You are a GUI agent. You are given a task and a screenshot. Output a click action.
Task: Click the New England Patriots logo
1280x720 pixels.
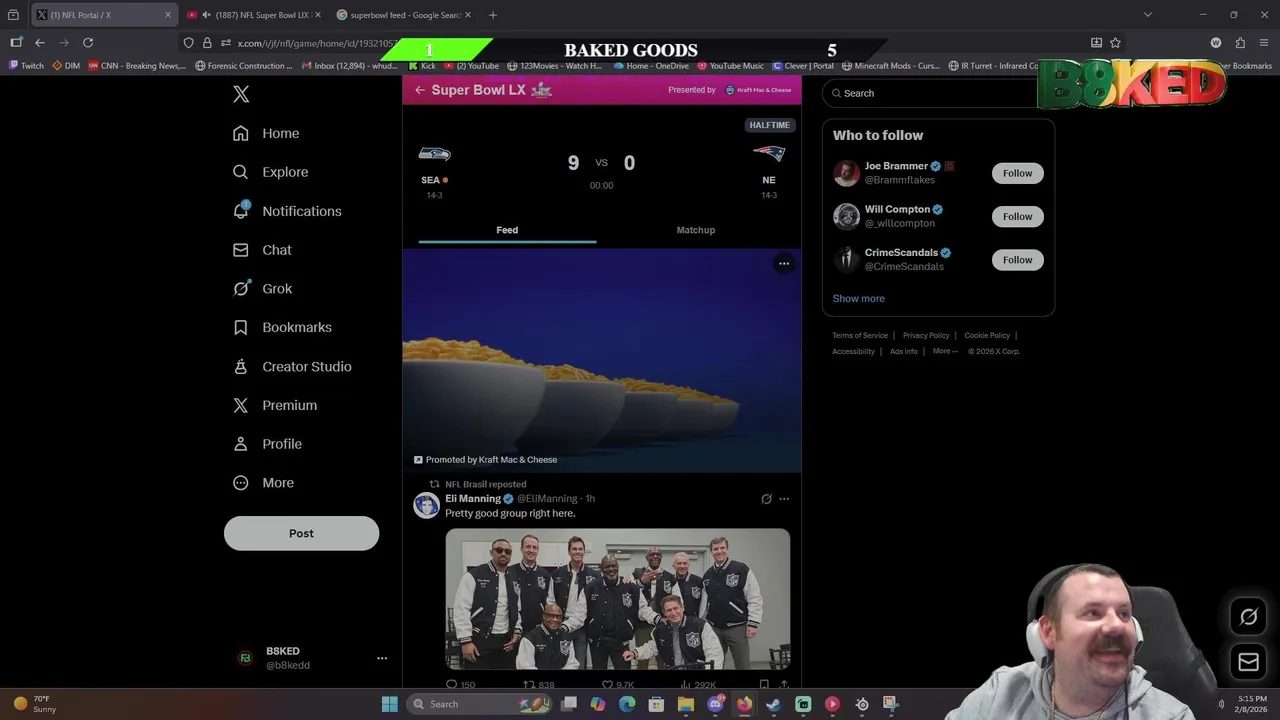tap(769, 154)
